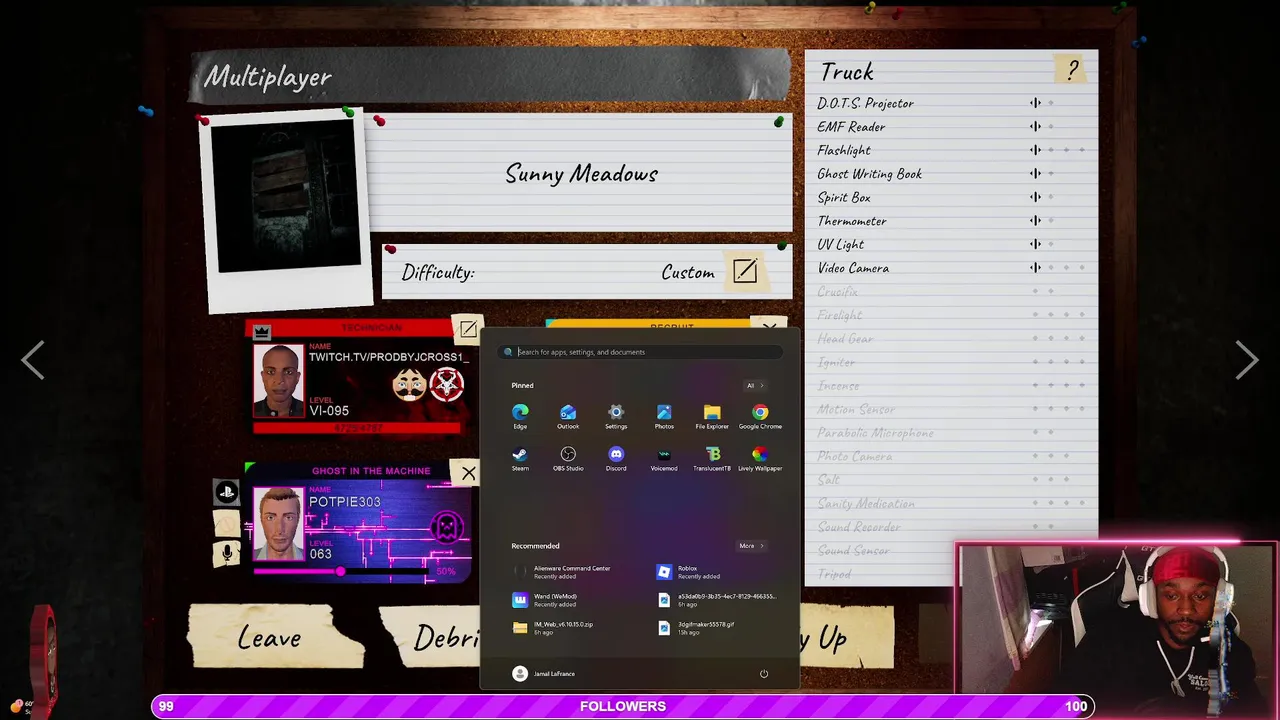The width and height of the screenshot is (1280, 720).
Task: Open TranslucentTB from pinned apps
Action: pyautogui.click(x=712, y=459)
